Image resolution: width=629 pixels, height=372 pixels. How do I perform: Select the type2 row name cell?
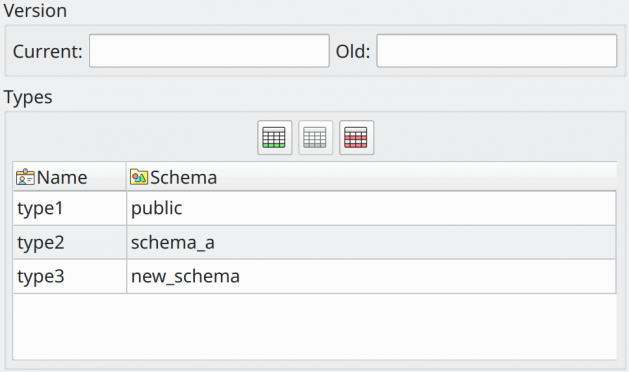point(70,242)
